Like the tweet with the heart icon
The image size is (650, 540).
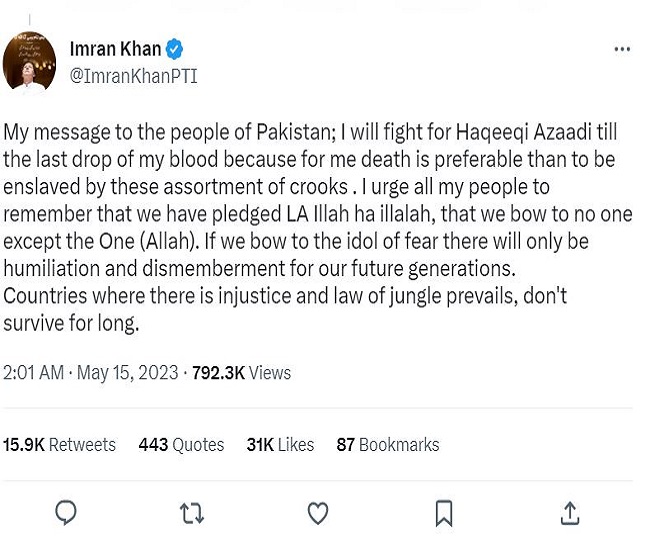tap(318, 513)
